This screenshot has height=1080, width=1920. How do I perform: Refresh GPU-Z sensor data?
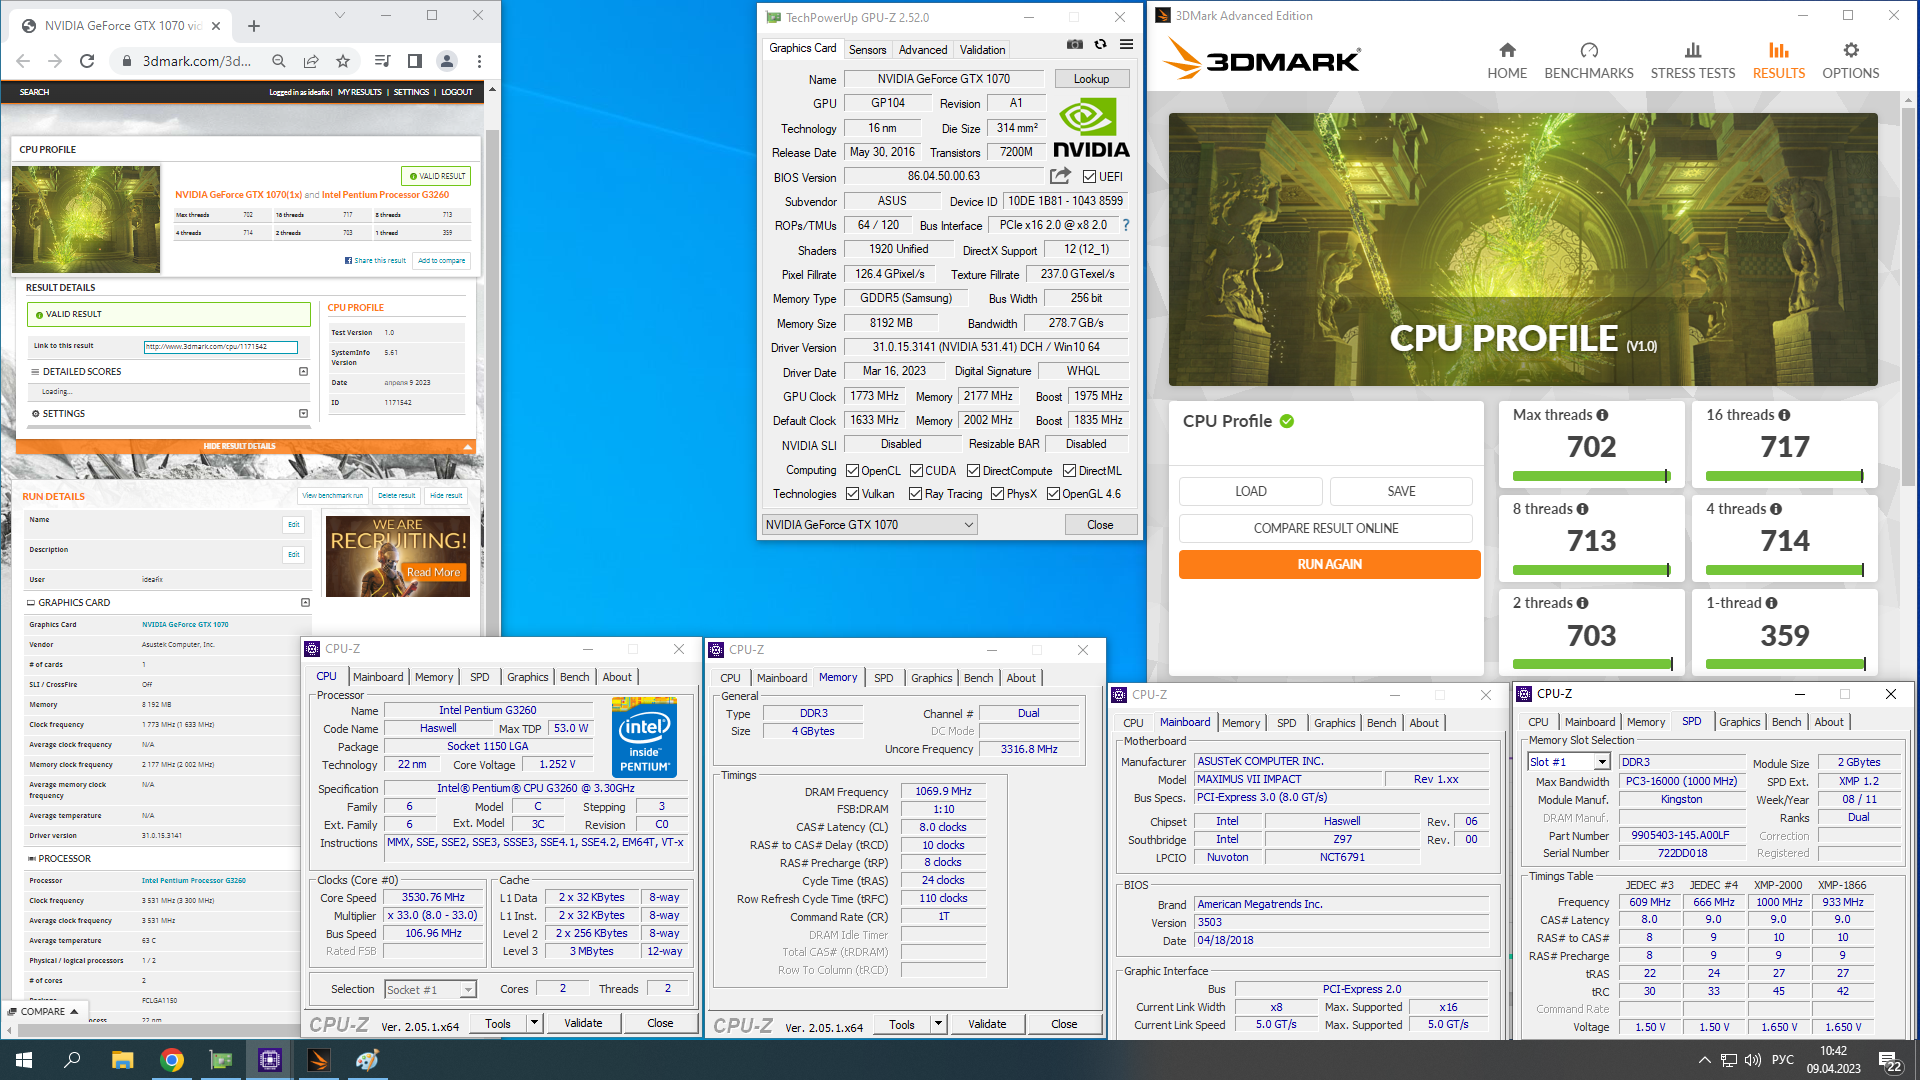tap(1100, 44)
